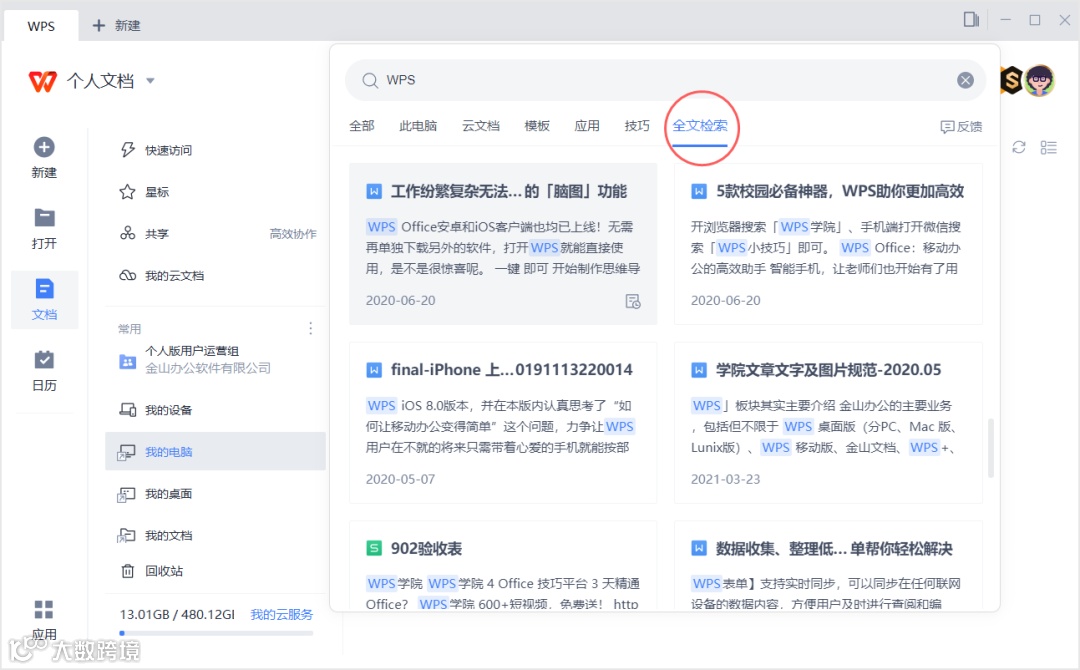This screenshot has height=670, width=1080.
Task: Switch to the 全部 search tab
Action: click(362, 126)
